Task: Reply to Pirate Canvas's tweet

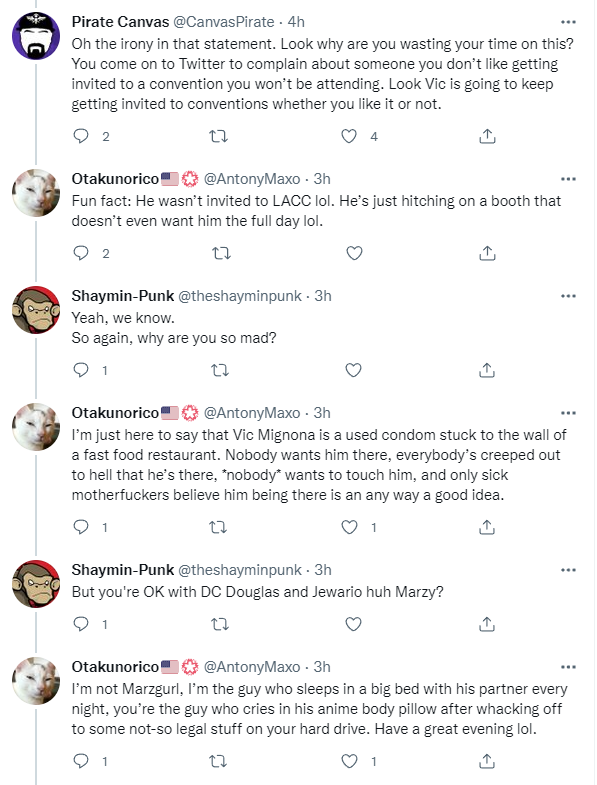Action: 81,136
